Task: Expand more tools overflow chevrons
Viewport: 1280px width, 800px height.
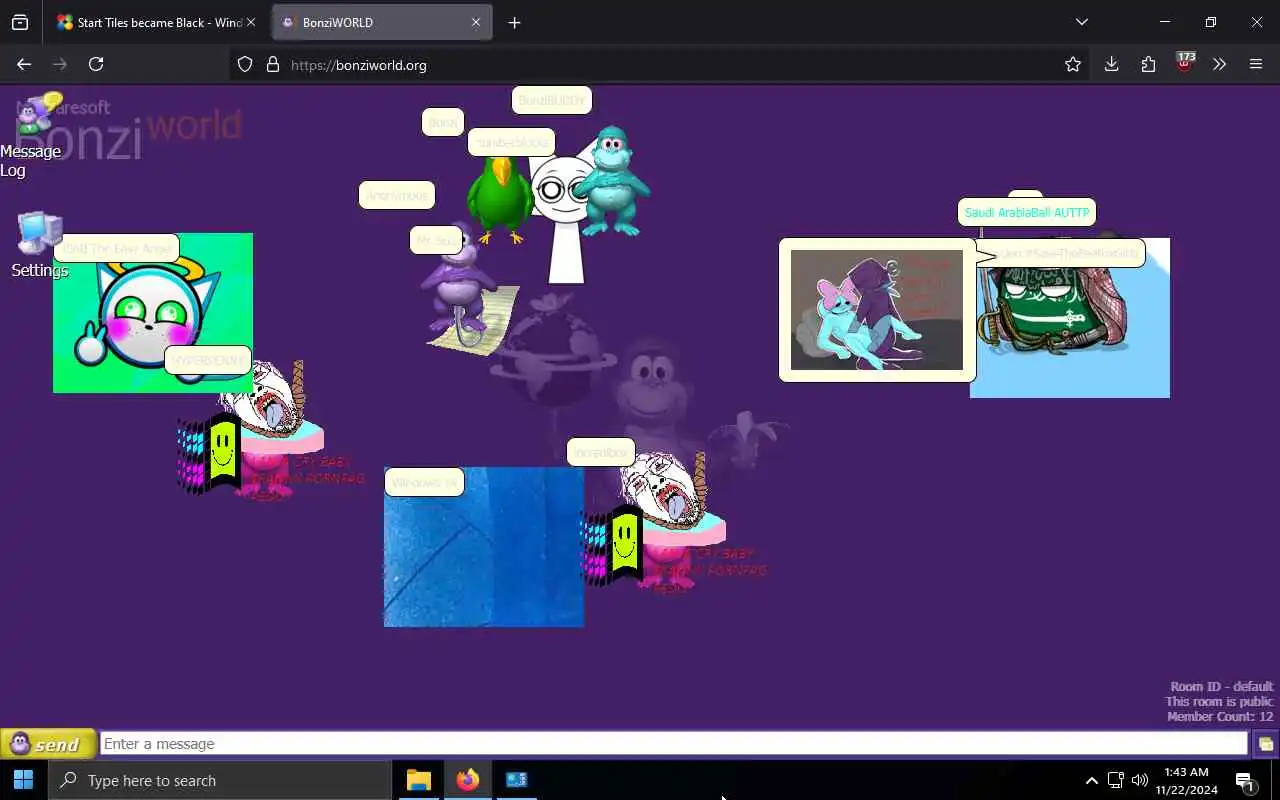Action: coord(1219,64)
